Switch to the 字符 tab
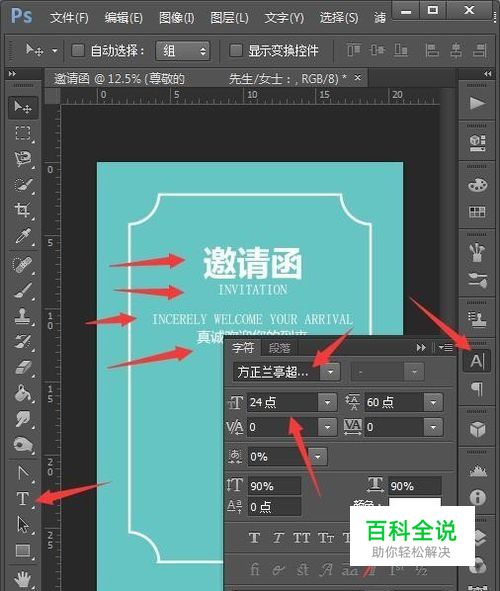The height and width of the screenshot is (591, 500). (x=243, y=348)
